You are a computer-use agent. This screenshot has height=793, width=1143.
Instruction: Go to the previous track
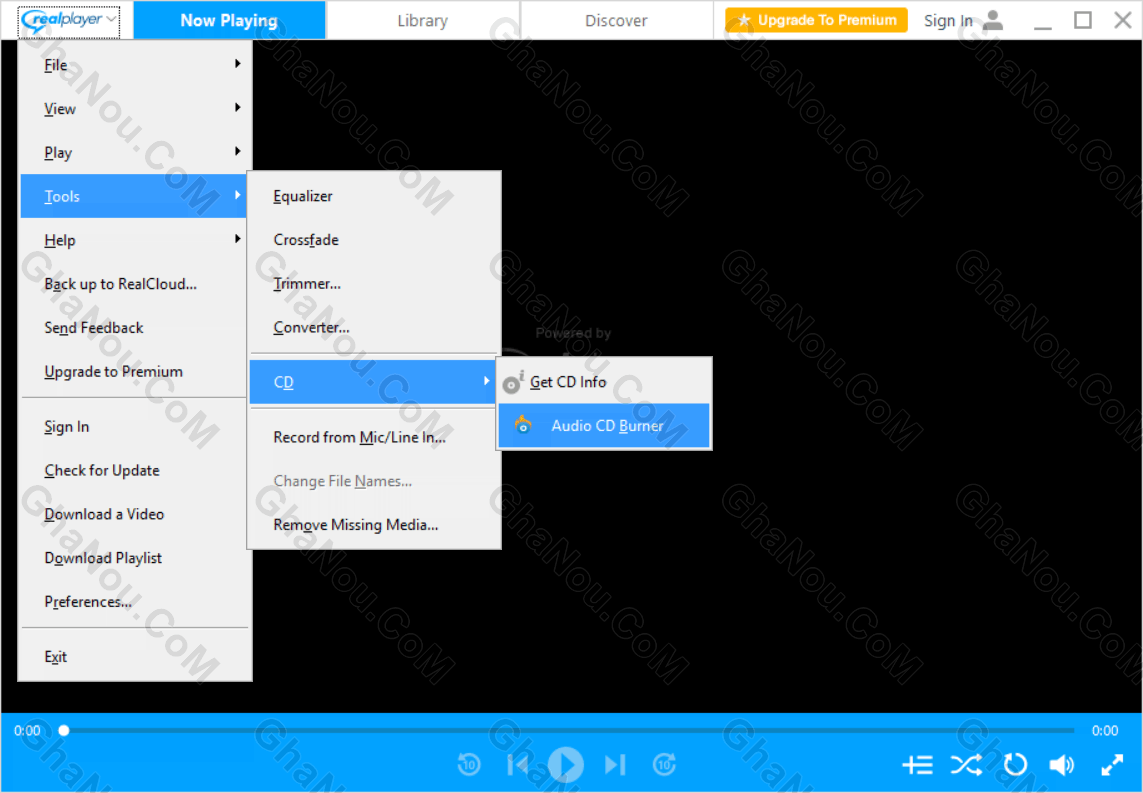tap(517, 765)
